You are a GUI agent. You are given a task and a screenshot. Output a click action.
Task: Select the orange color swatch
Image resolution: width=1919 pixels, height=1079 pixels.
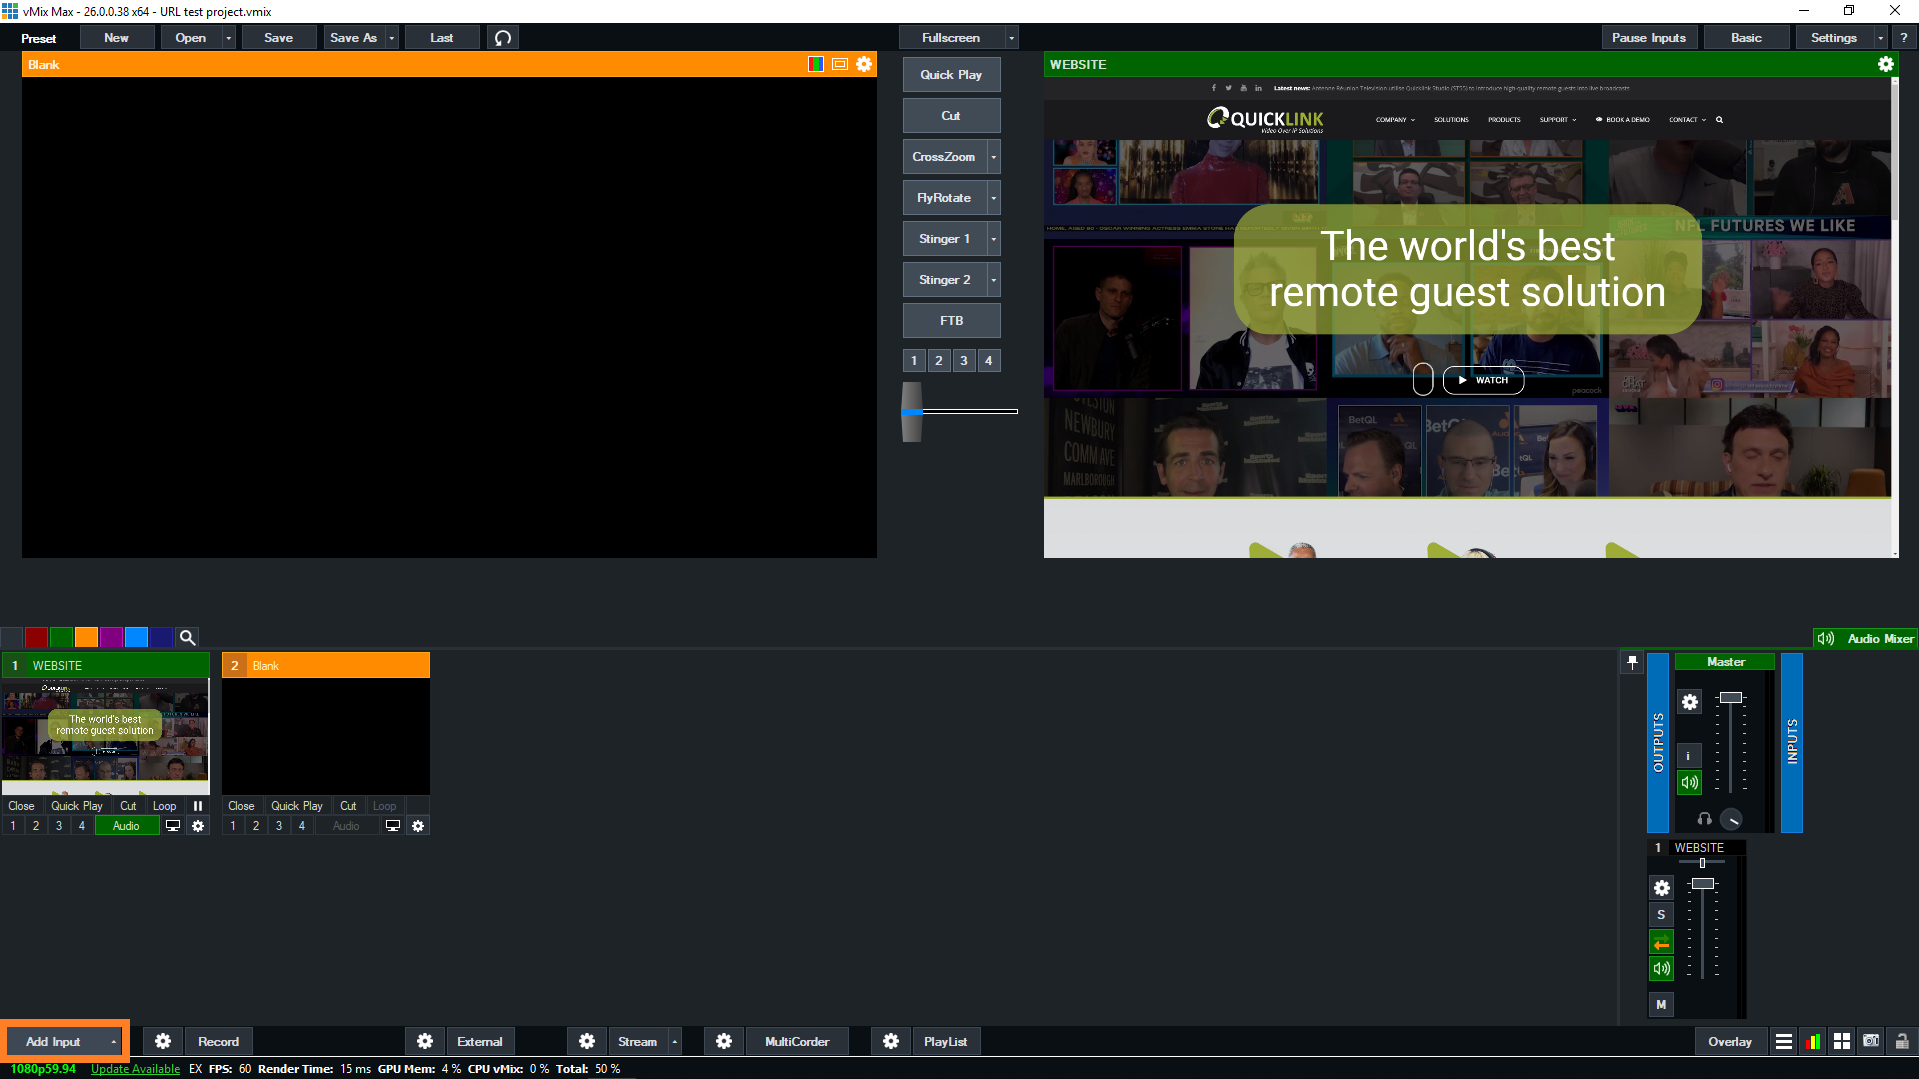87,637
